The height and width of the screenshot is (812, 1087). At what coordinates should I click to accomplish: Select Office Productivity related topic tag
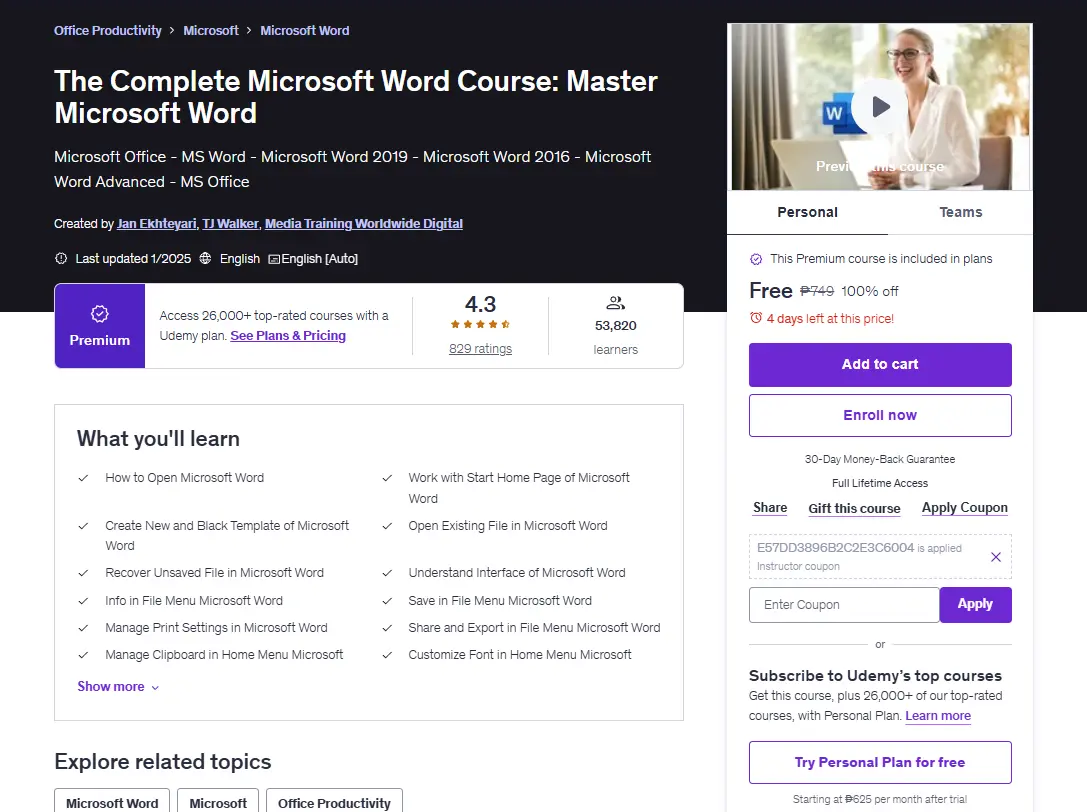point(334,802)
